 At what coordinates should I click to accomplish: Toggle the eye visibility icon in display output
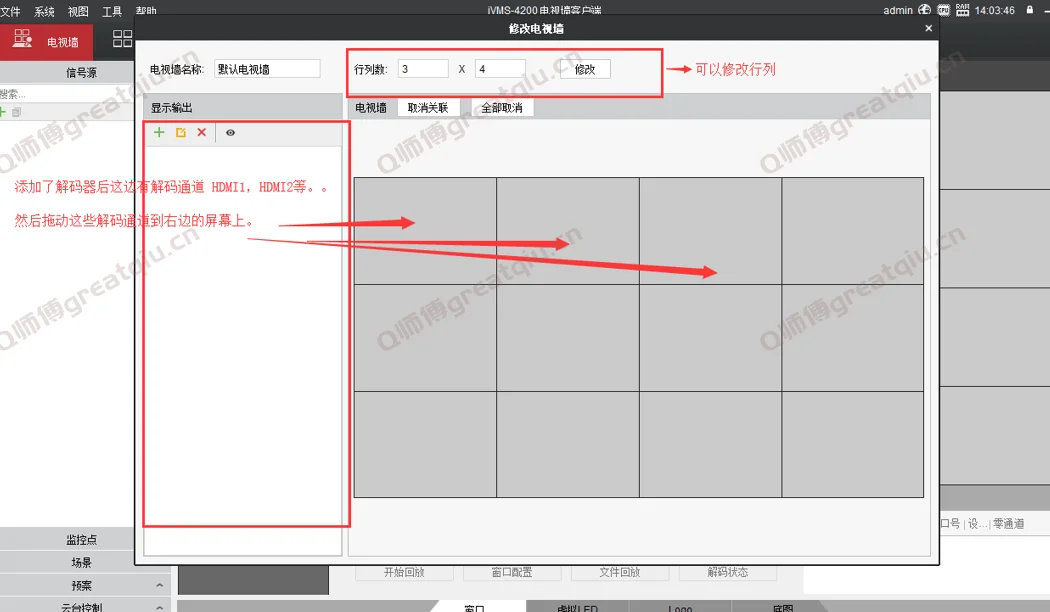(230, 132)
